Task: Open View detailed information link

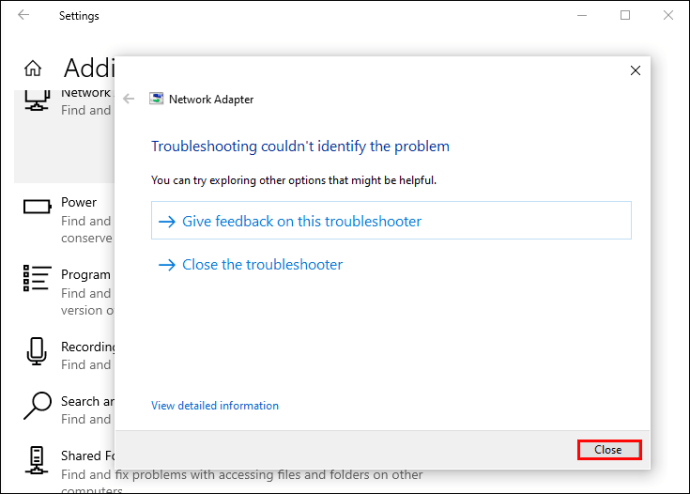Action: 215,406
